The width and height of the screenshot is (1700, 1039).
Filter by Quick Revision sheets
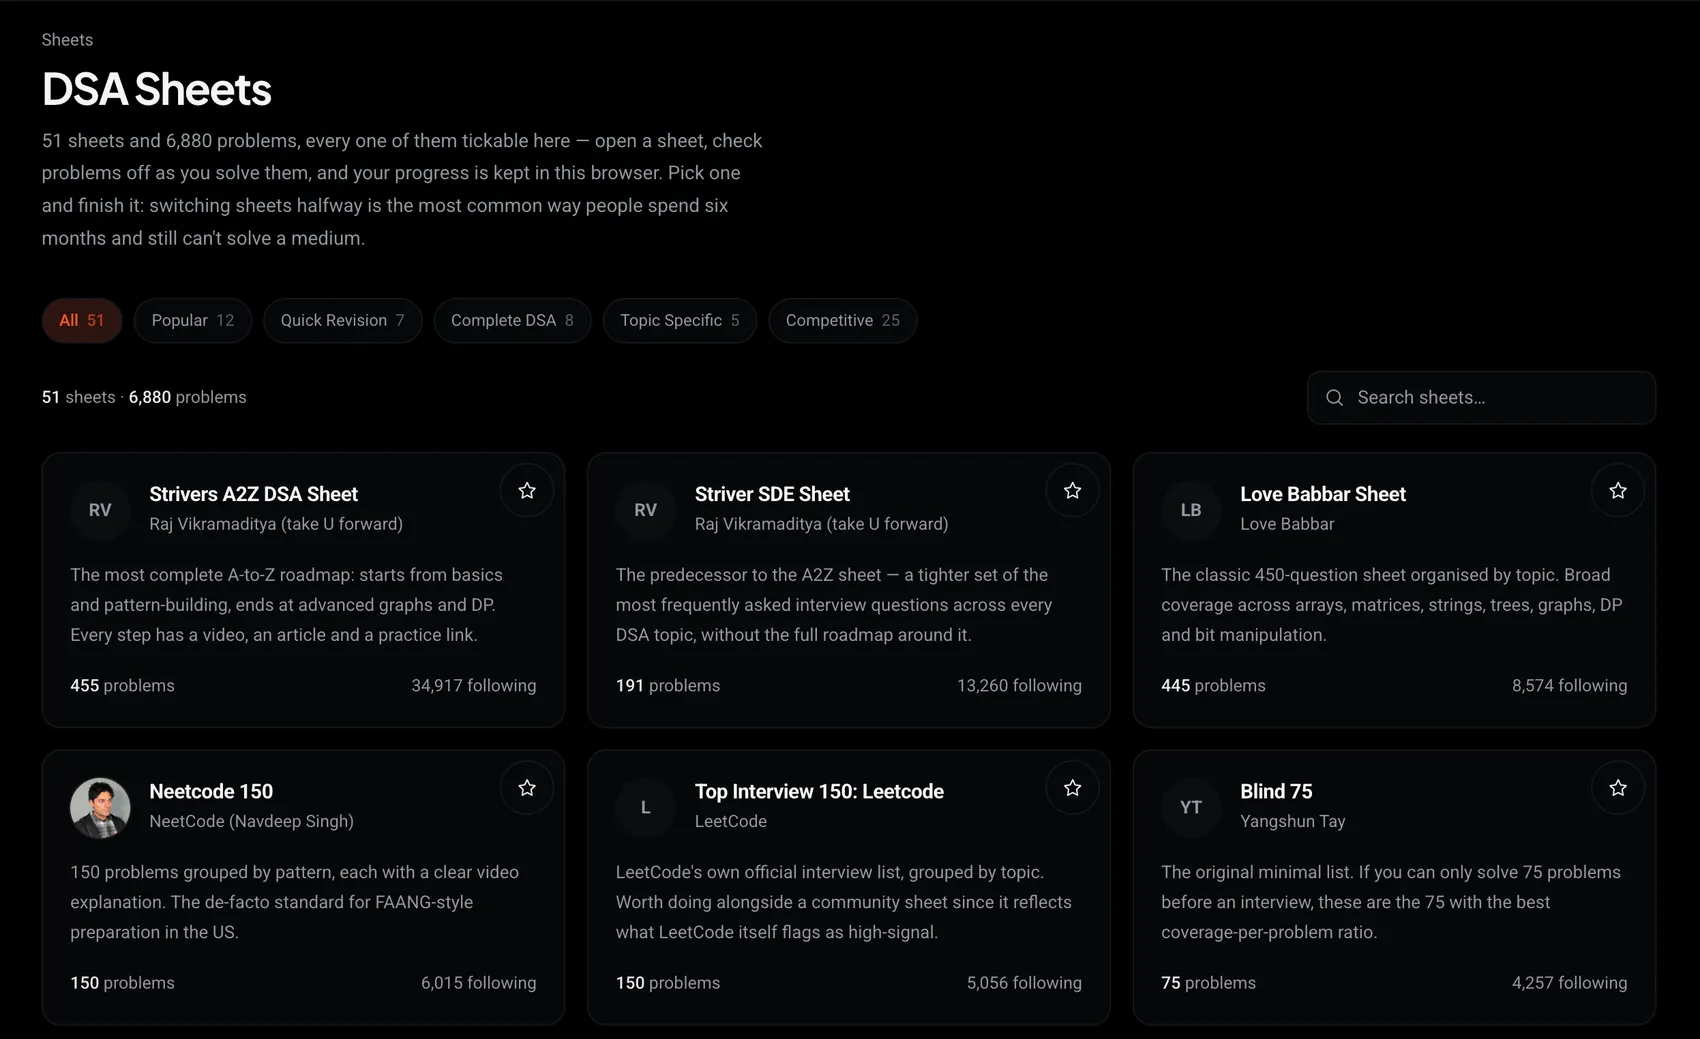coord(342,321)
